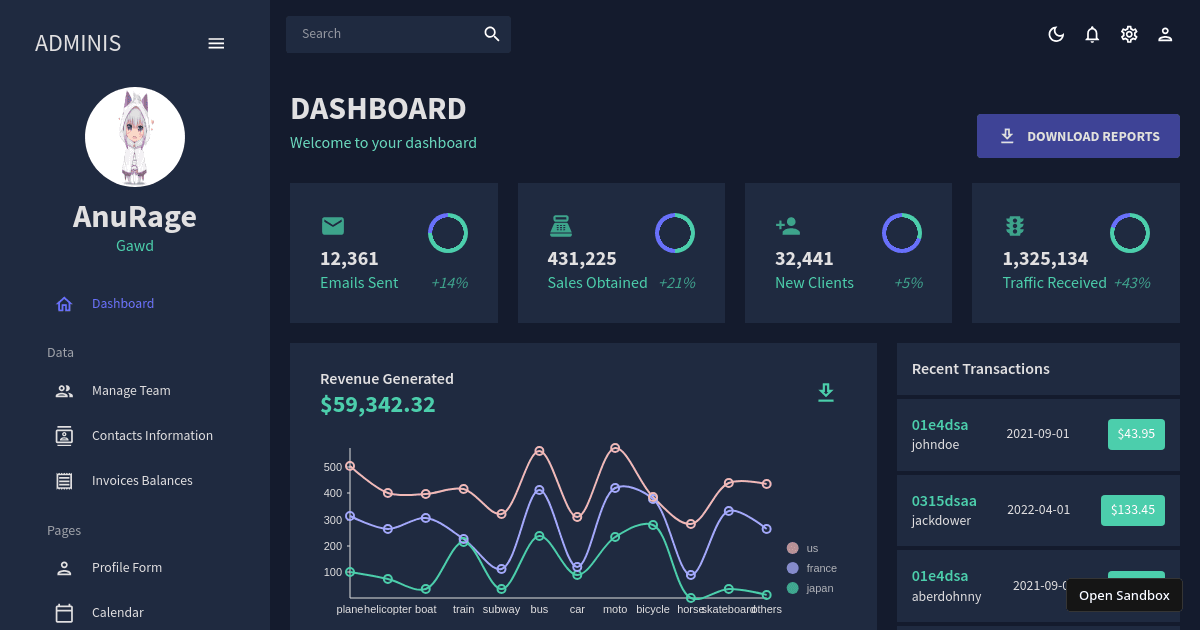
Task: Click the 32,441 new clients count
Action: coord(804,258)
